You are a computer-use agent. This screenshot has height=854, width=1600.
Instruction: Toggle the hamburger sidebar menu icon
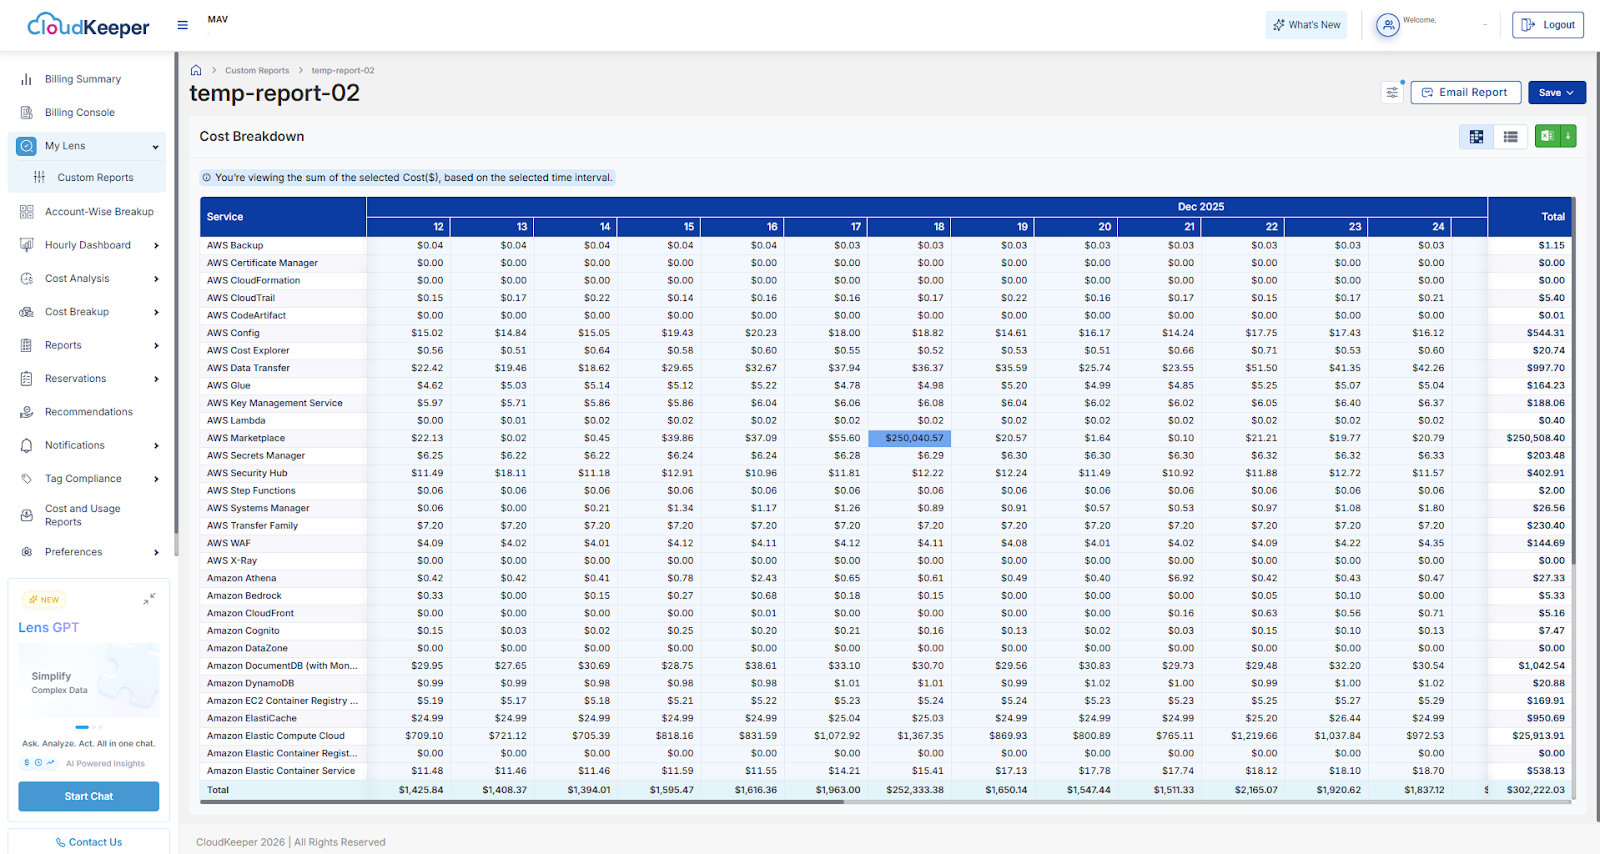pos(182,25)
